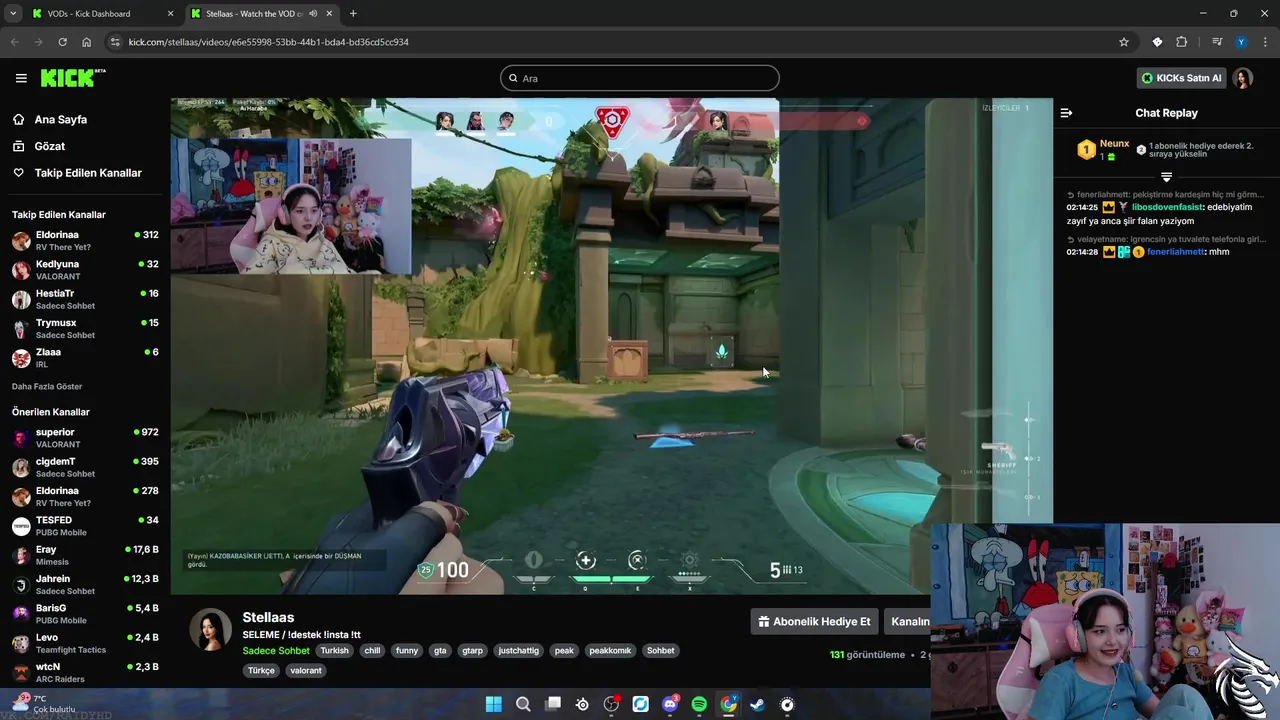Click Abonelik Hediye Et button
The height and width of the screenshot is (720, 1280).
(814, 621)
